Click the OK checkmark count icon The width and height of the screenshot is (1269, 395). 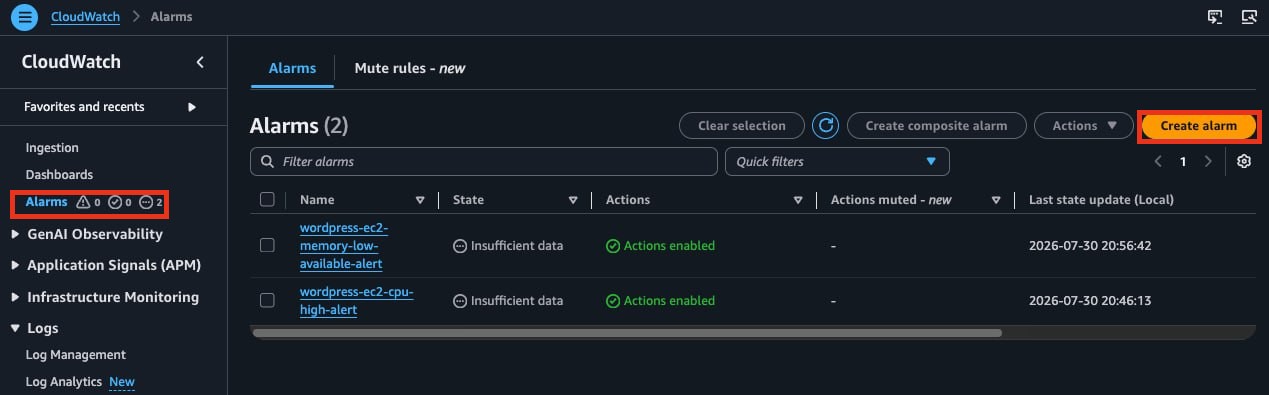coord(115,203)
